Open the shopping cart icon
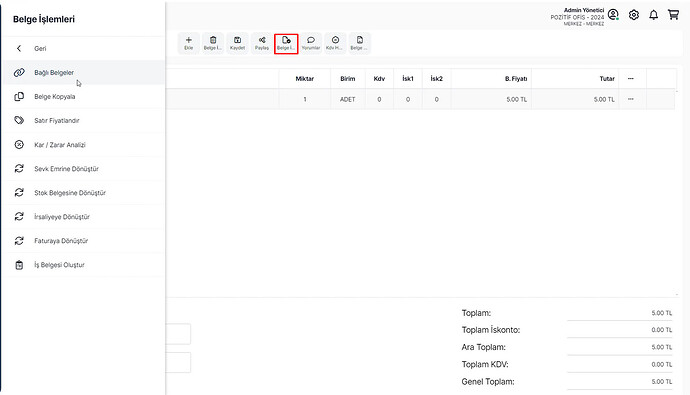This screenshot has height=395, width=690. pos(673,15)
